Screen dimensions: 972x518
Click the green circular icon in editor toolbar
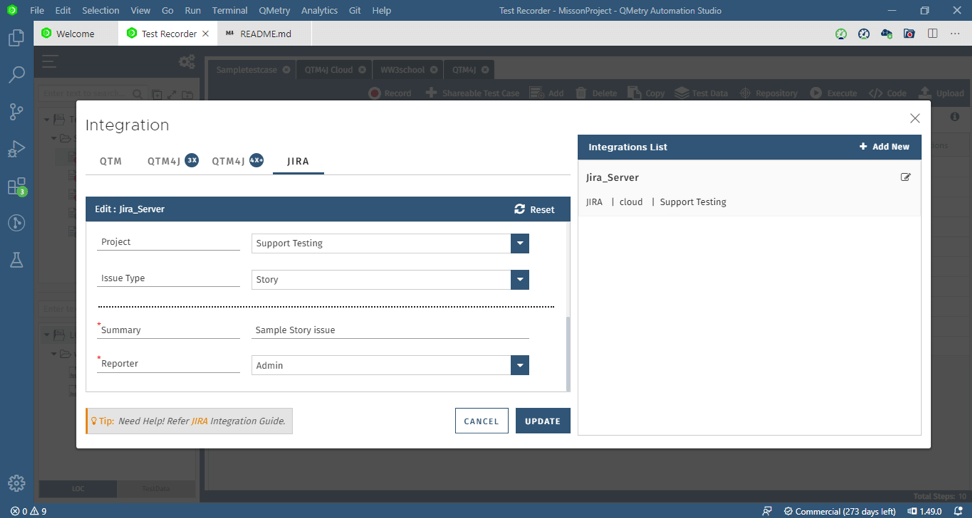[841, 34]
